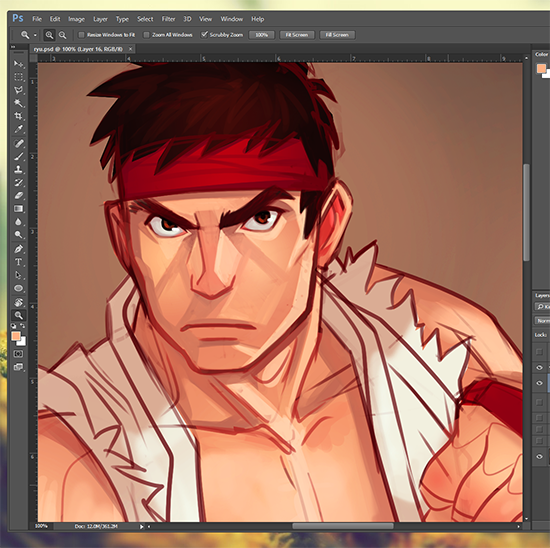Expand the toolbox with the double-arrow
550x548 pixels.
13,47
